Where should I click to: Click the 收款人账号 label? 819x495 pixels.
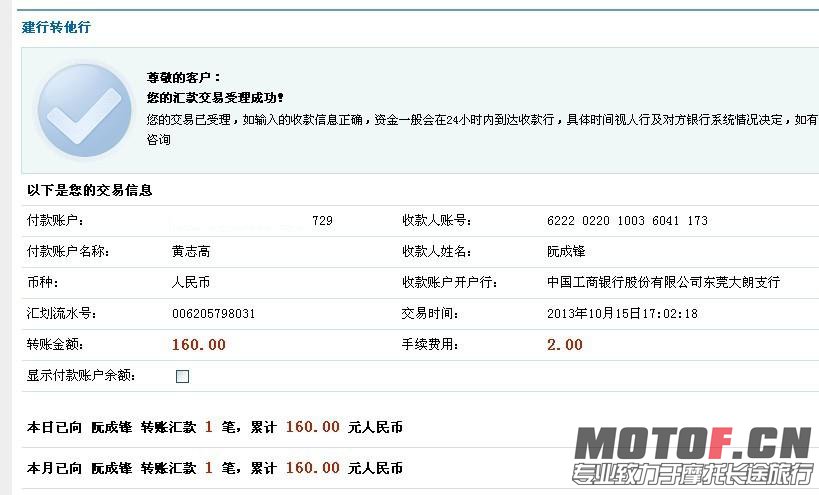437,221
